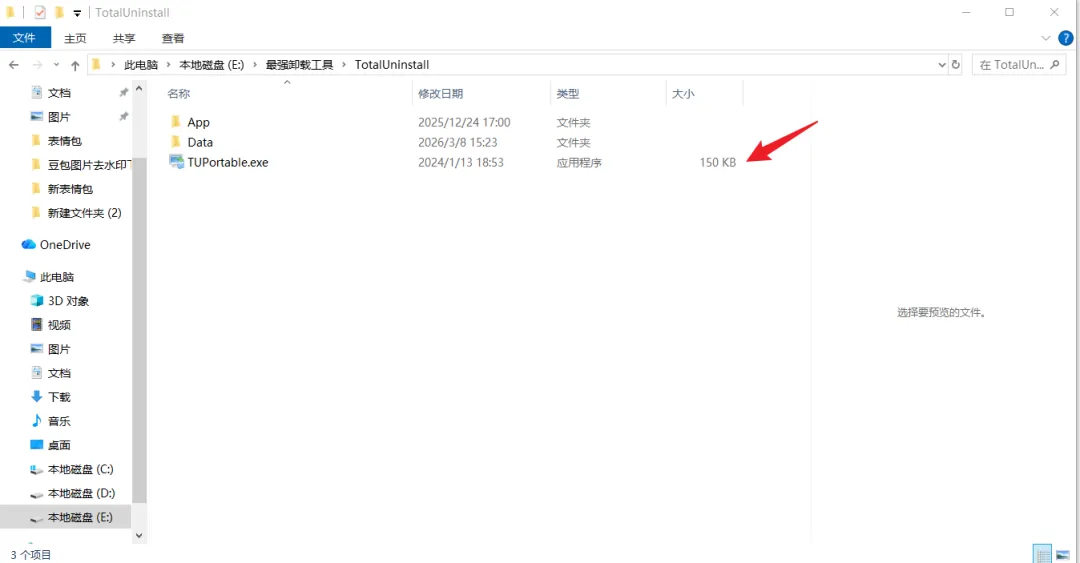Switch to the 共享 ribbon tab
Screen dimensions: 1080x563
point(124,39)
